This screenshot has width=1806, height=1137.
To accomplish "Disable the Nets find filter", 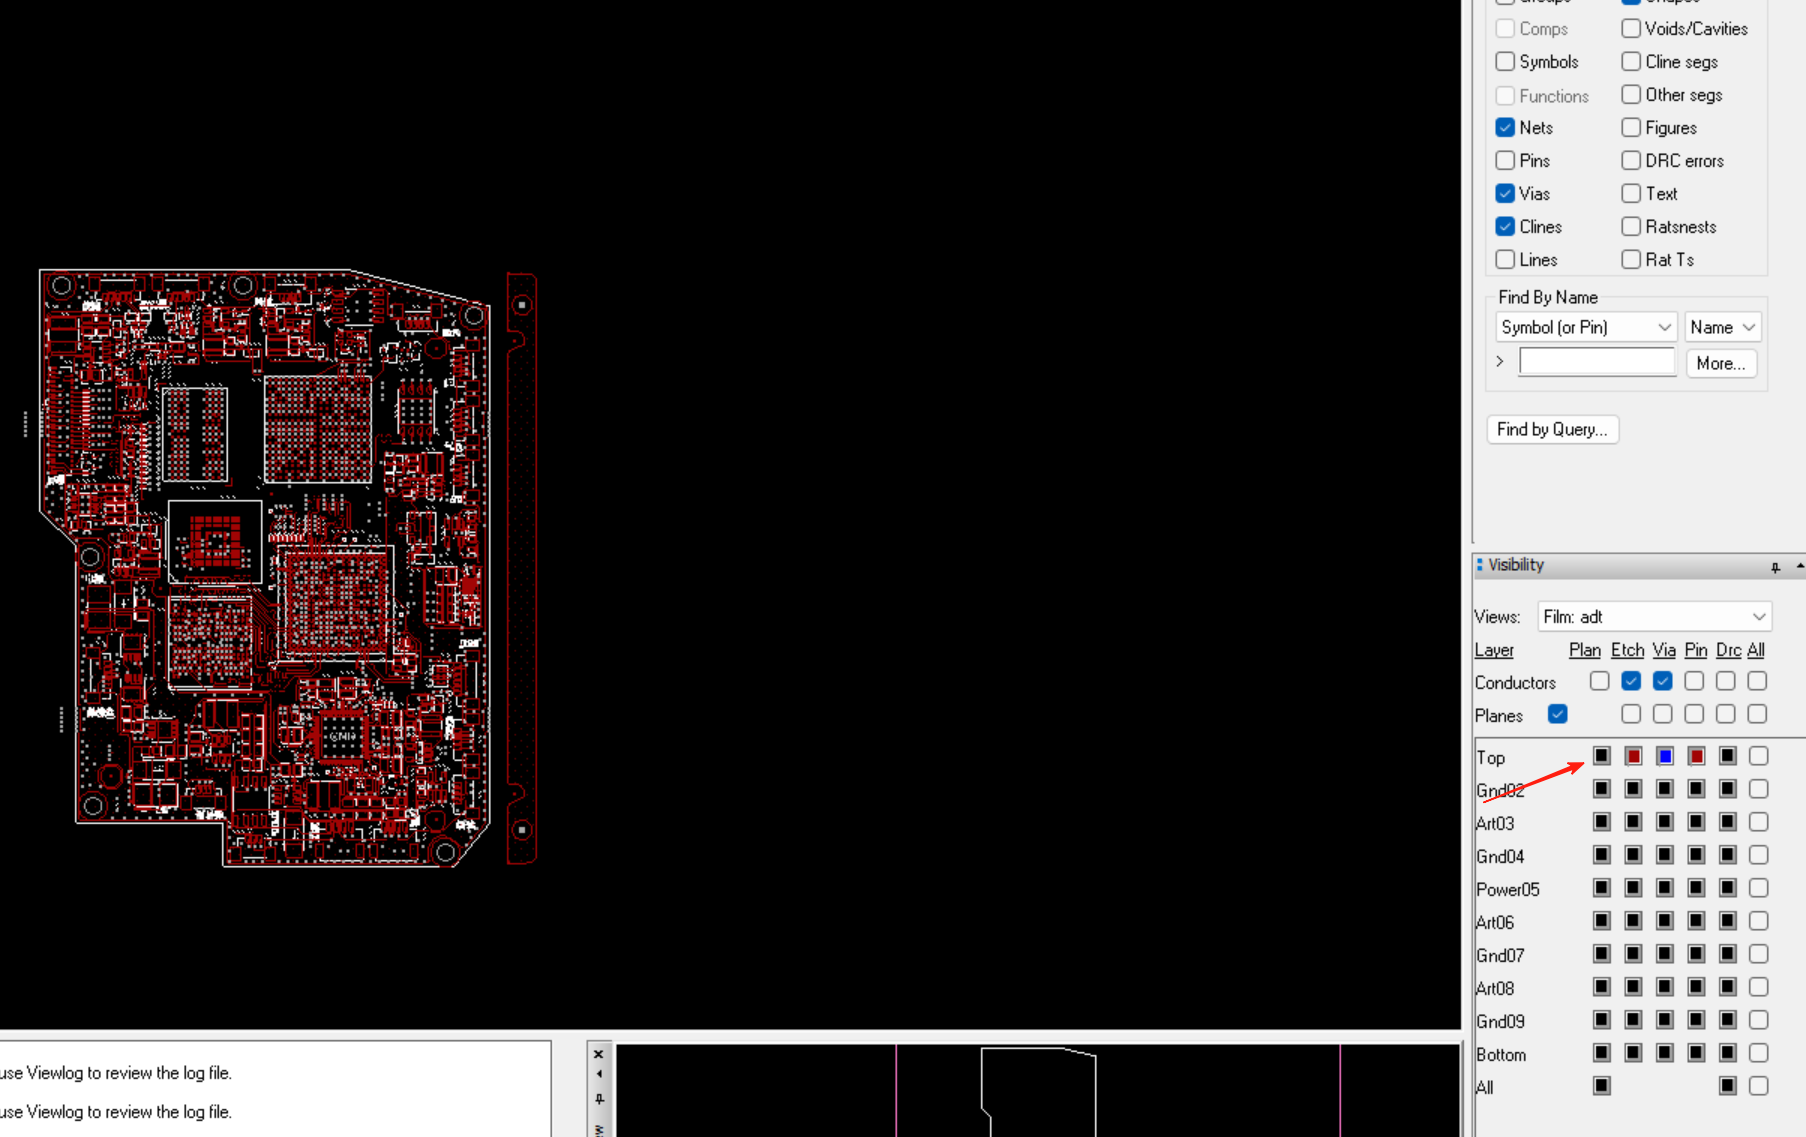I will point(1505,127).
